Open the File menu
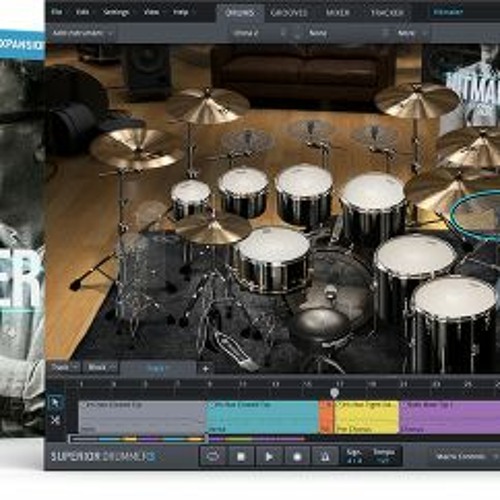The width and height of the screenshot is (500, 500). point(57,12)
